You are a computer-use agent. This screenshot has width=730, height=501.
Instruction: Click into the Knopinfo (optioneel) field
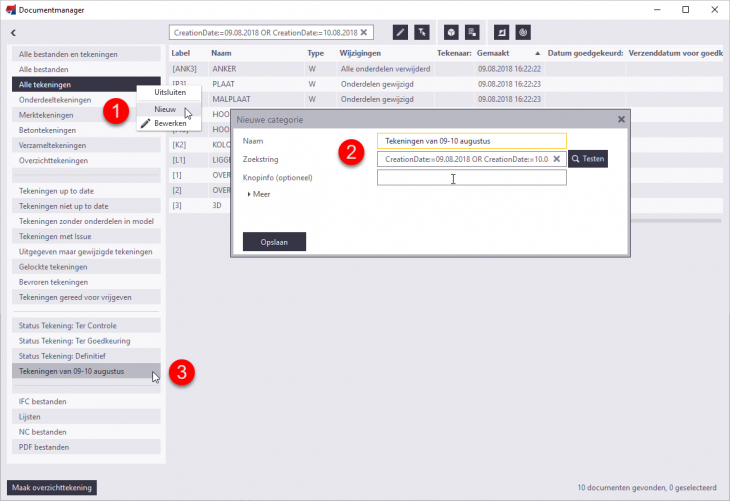[471, 178]
